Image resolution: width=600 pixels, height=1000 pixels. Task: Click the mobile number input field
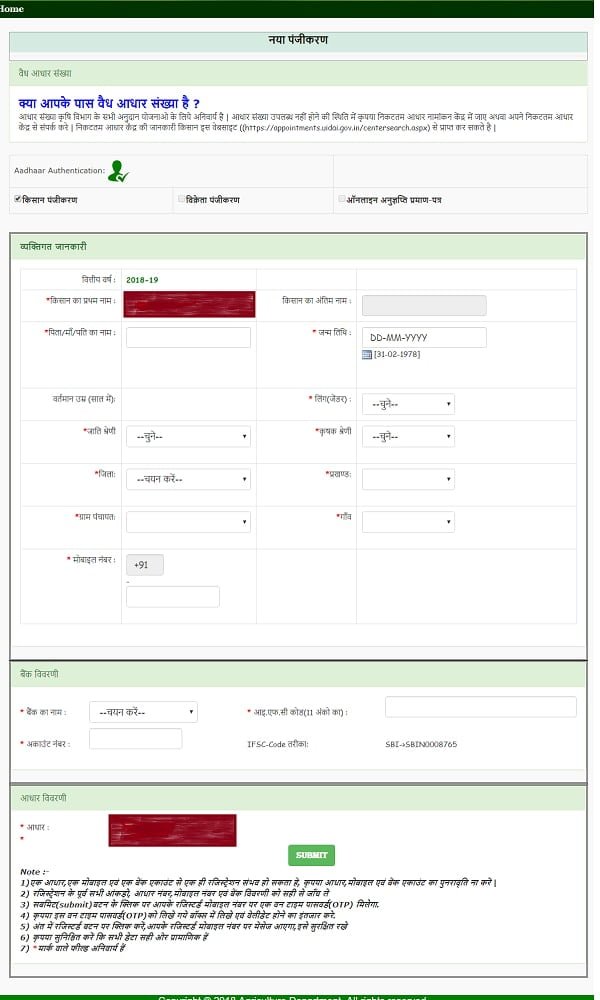(x=173, y=597)
